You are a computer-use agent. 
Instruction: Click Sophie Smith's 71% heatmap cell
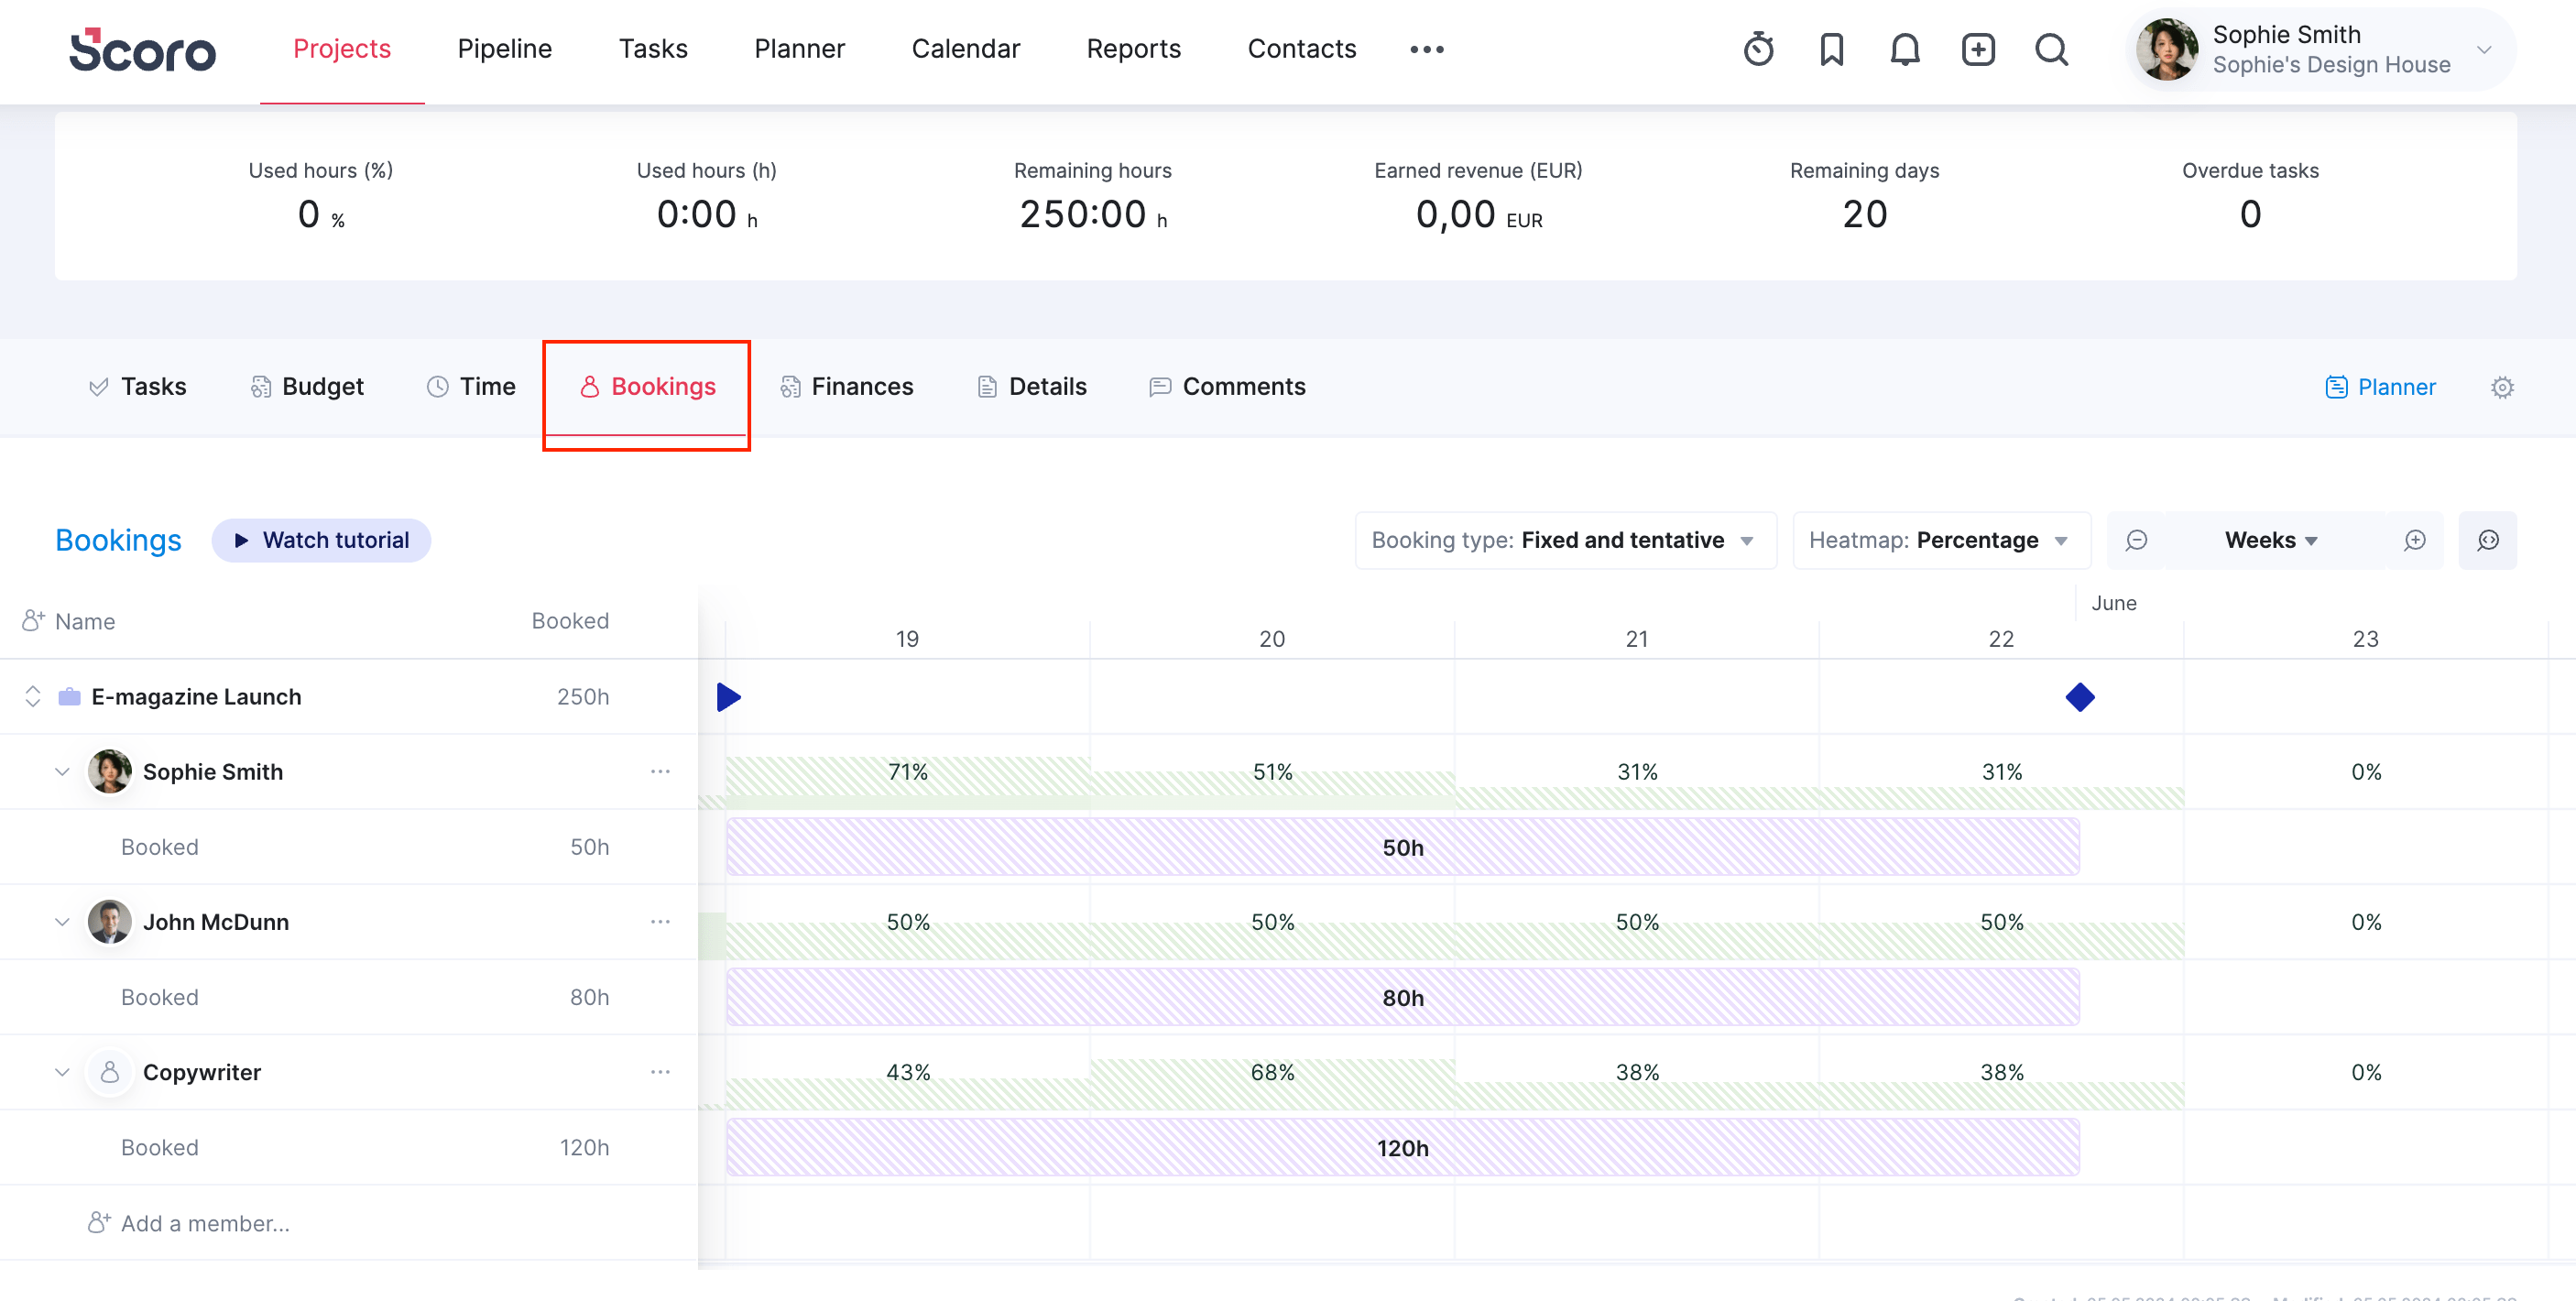click(908, 772)
